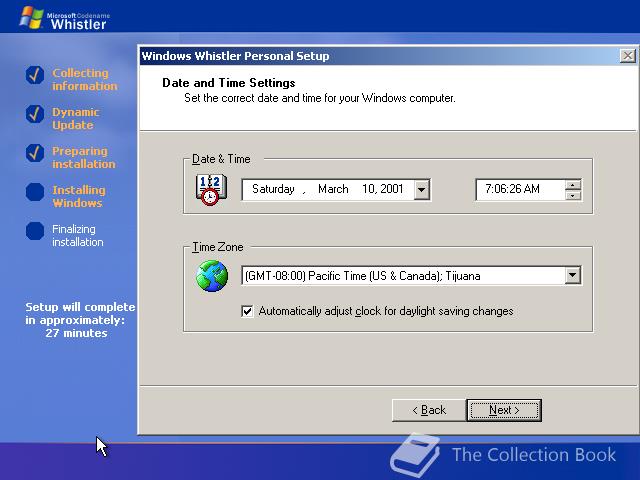Click the globe icon in Time Zone

[212, 276]
